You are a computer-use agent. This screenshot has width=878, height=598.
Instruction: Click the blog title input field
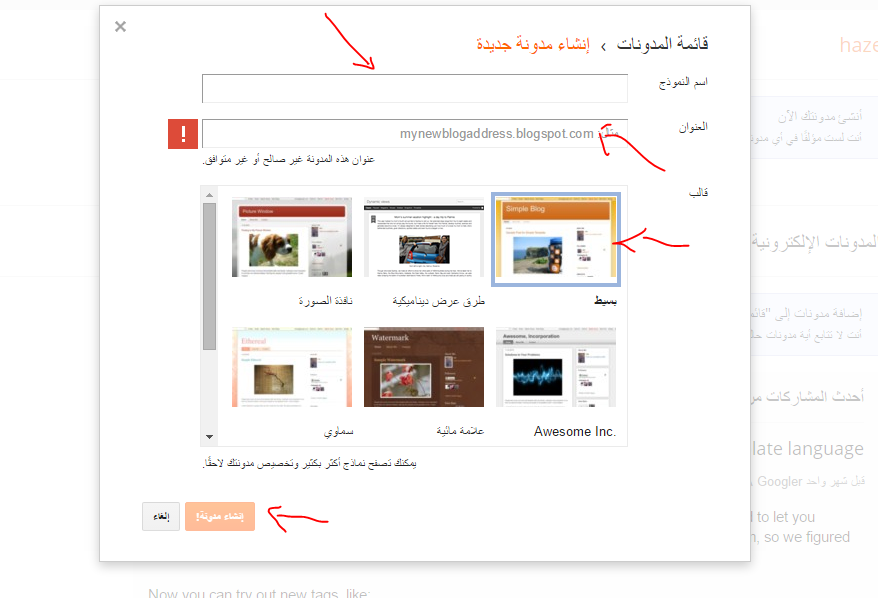[x=414, y=88]
